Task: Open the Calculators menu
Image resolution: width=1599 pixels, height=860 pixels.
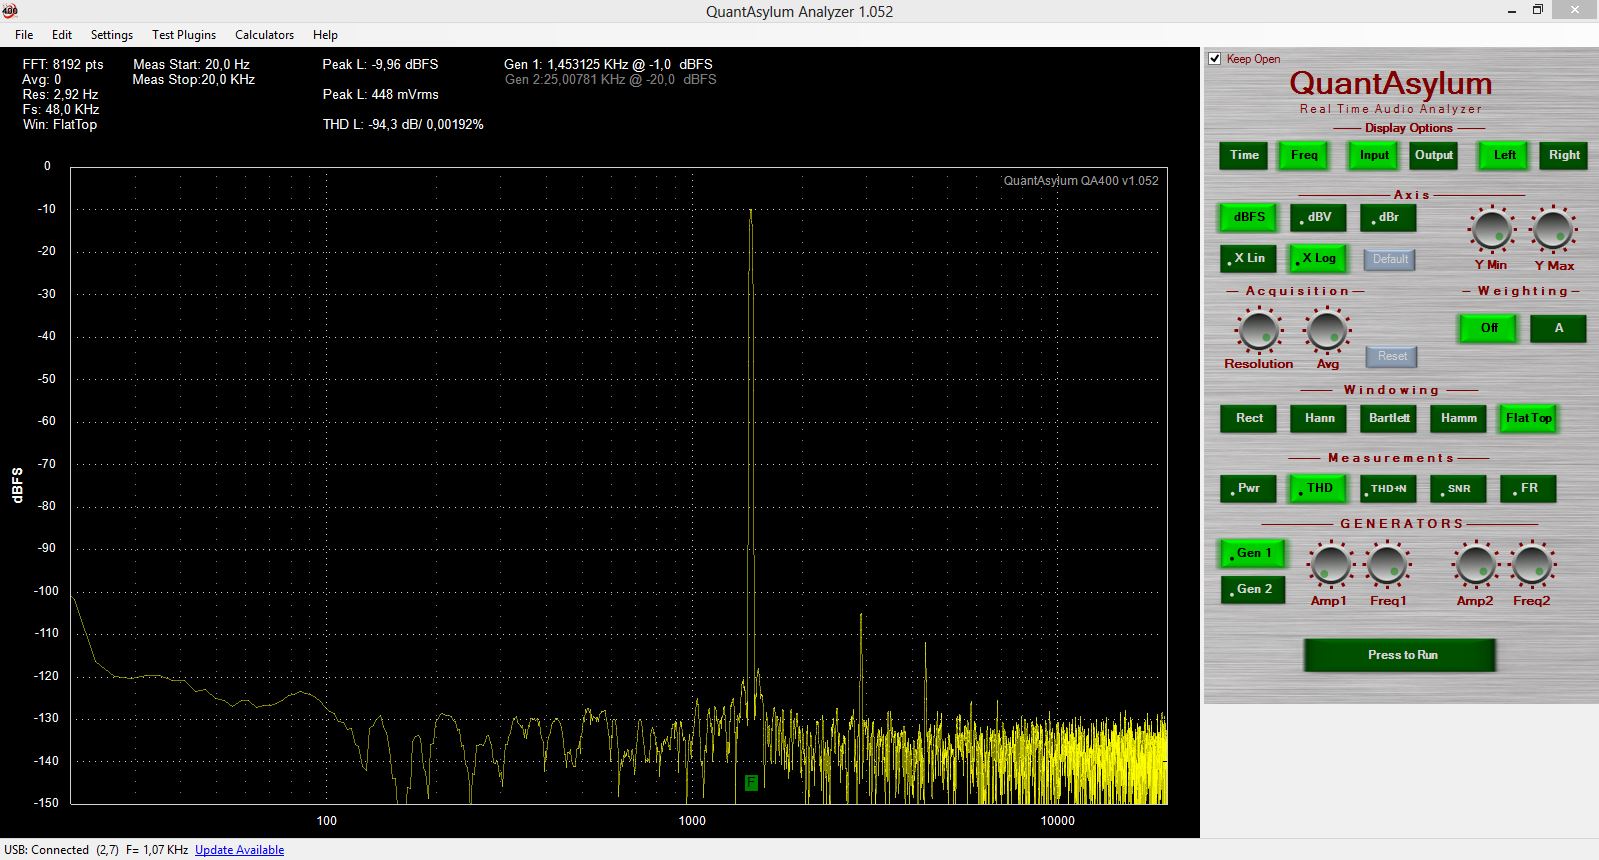Action: [x=264, y=34]
